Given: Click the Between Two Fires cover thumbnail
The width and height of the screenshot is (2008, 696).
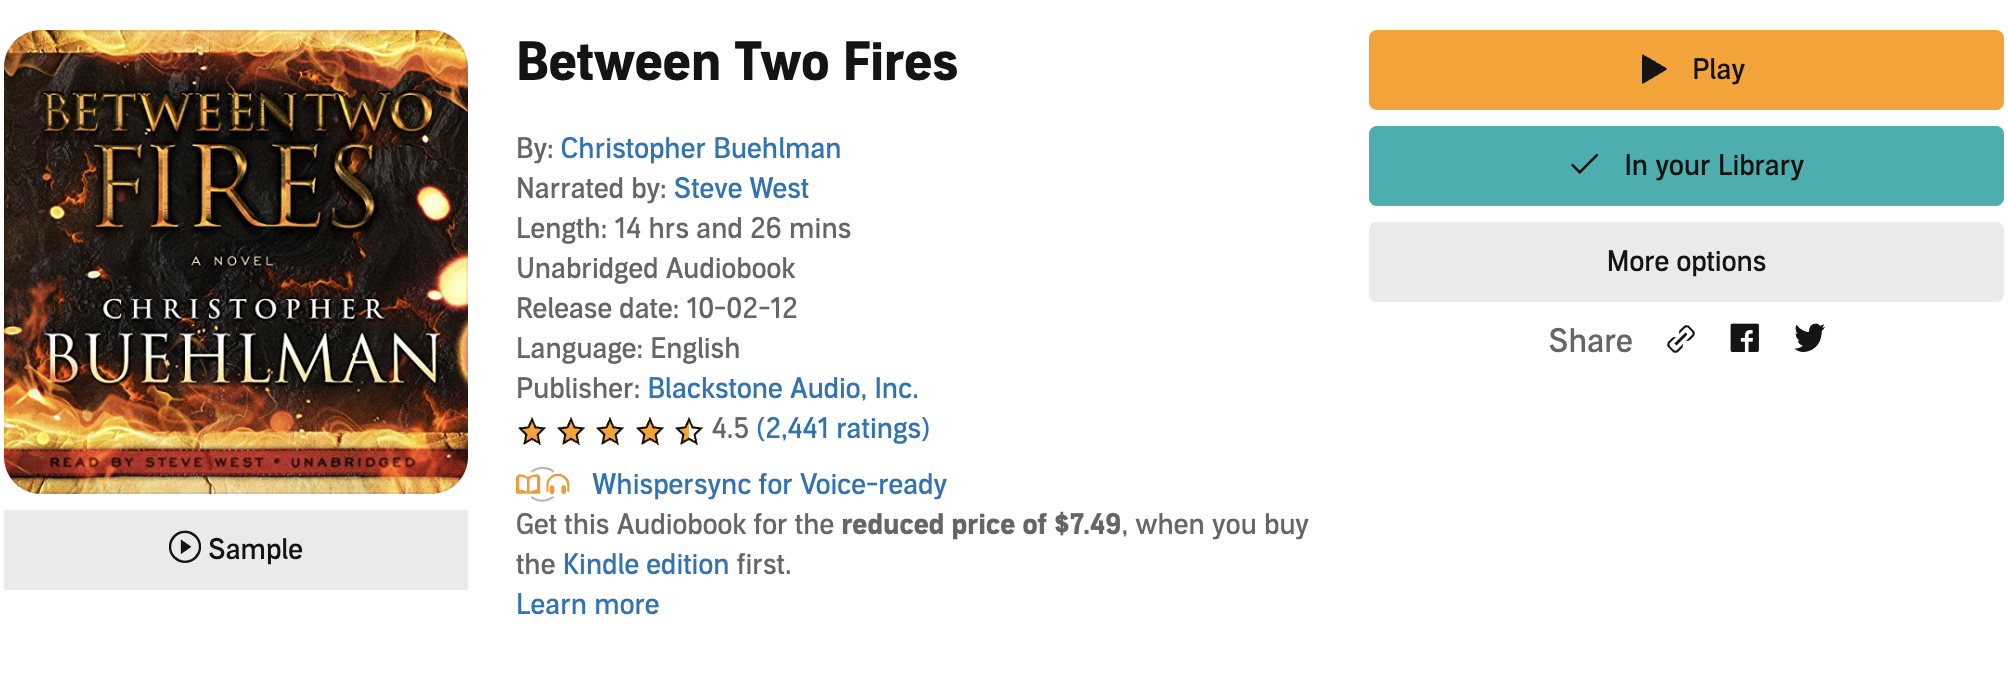Looking at the screenshot, I should [x=236, y=262].
